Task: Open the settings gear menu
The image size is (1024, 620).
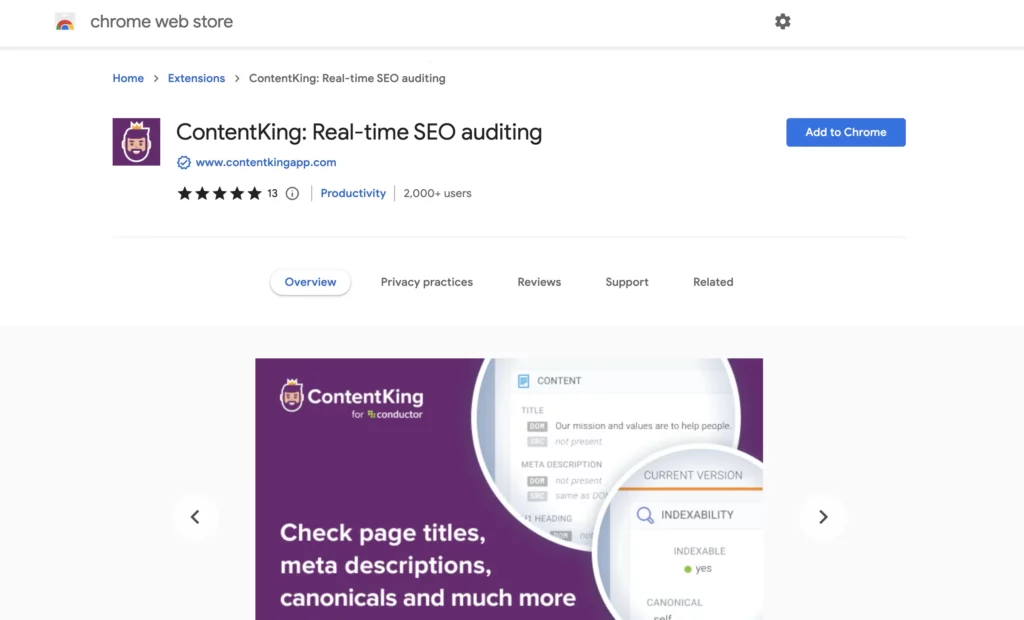Action: pos(783,21)
